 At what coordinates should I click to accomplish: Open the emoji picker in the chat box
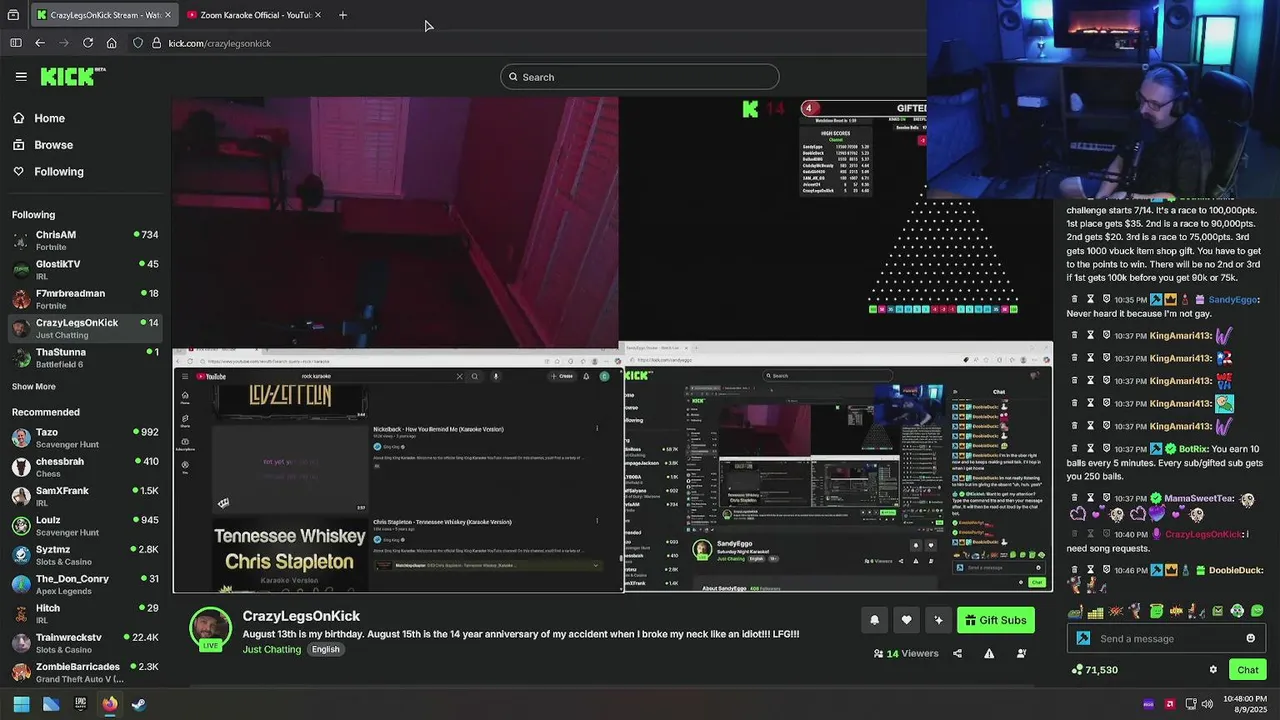1250,638
